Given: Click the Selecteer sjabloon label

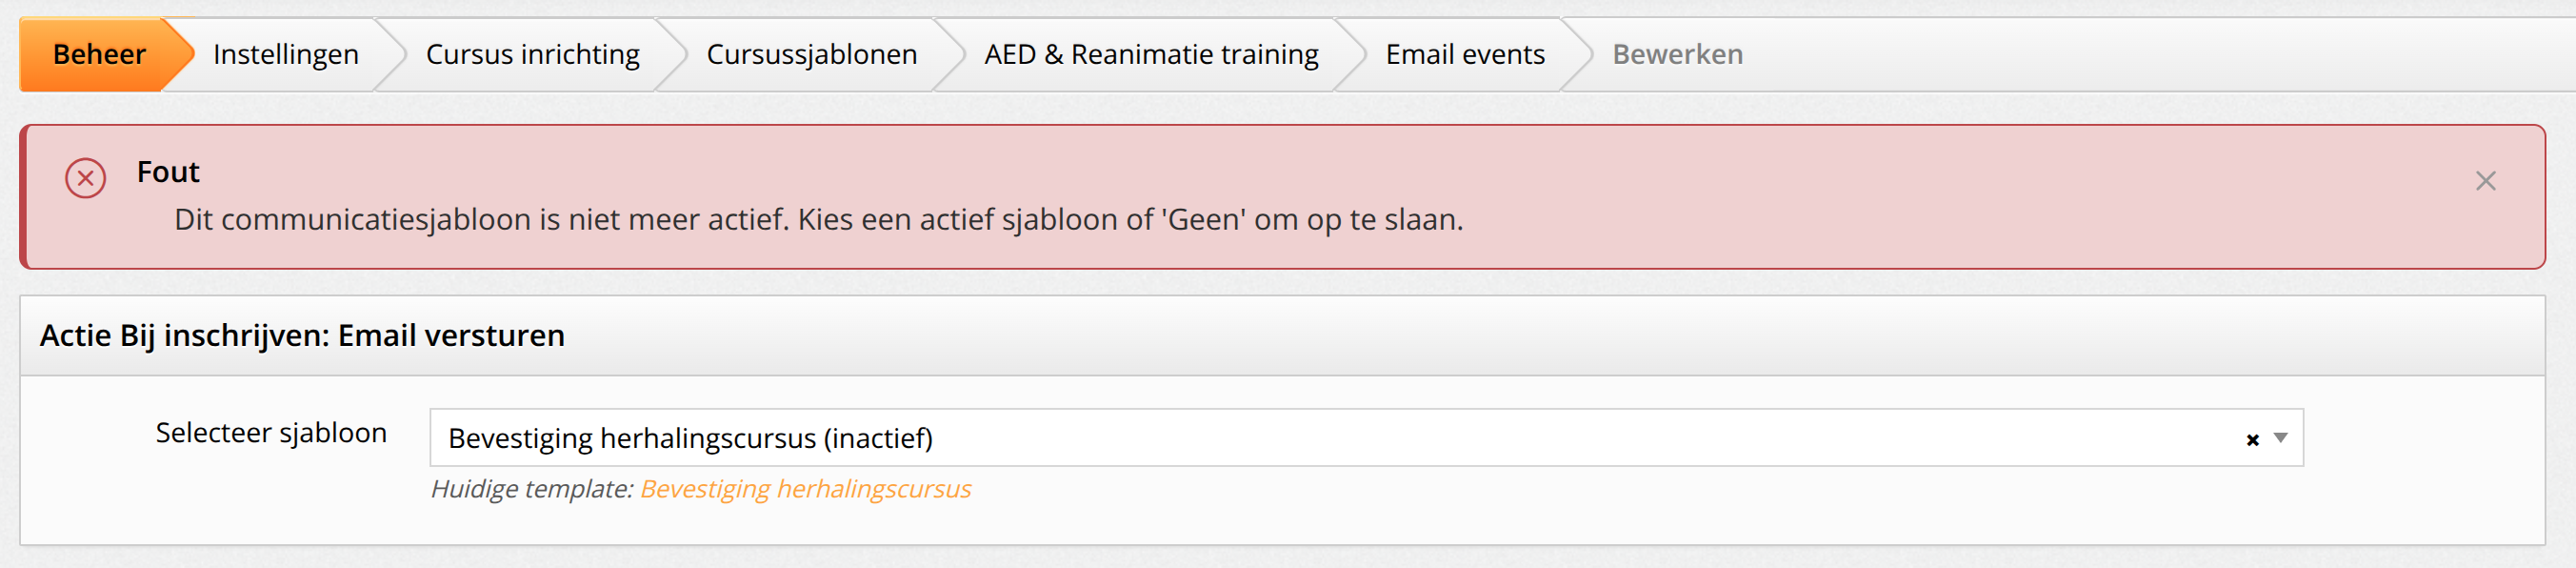Looking at the screenshot, I should [271, 433].
